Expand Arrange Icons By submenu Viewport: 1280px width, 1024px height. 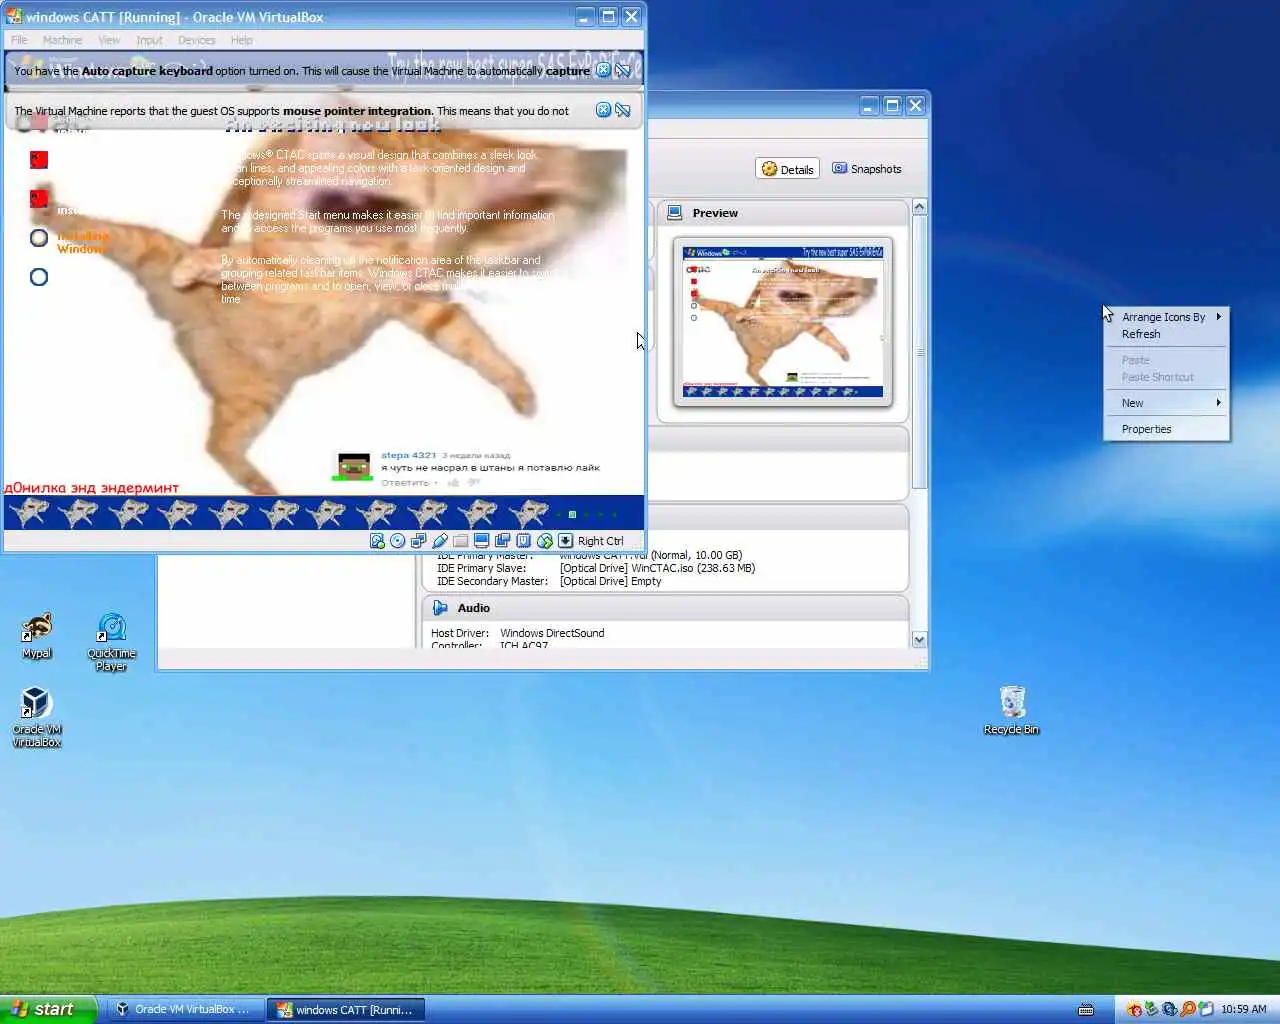click(1166, 317)
